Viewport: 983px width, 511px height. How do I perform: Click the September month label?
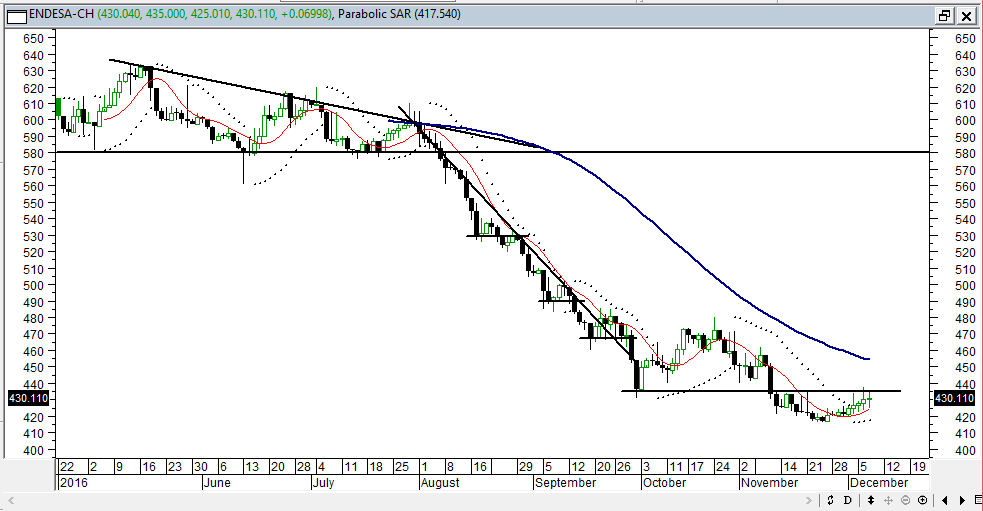[x=565, y=483]
